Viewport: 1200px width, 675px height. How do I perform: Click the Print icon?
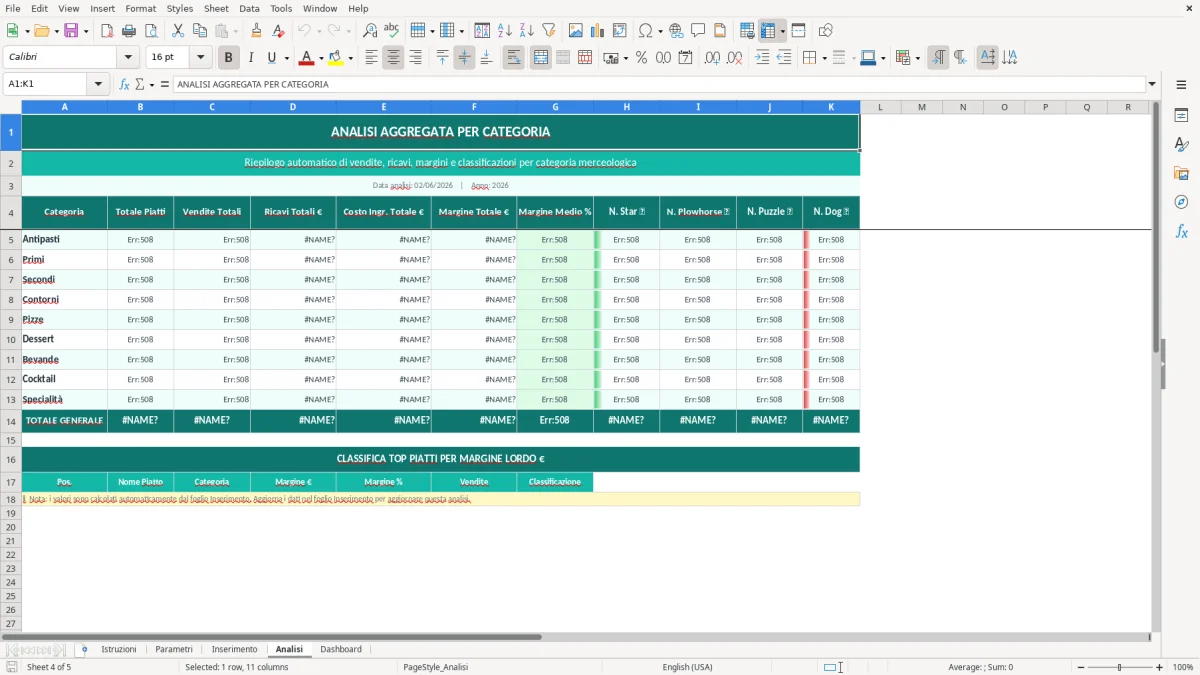(x=129, y=31)
